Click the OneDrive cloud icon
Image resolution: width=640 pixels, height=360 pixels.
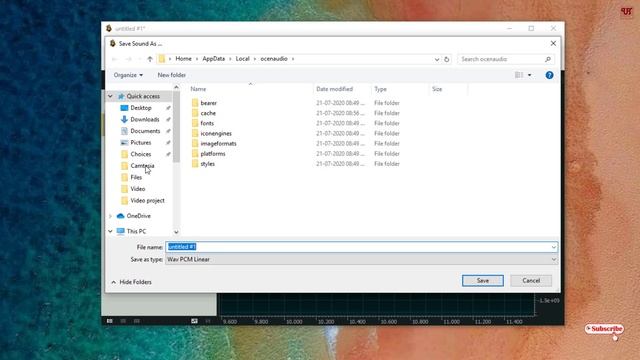click(120, 216)
